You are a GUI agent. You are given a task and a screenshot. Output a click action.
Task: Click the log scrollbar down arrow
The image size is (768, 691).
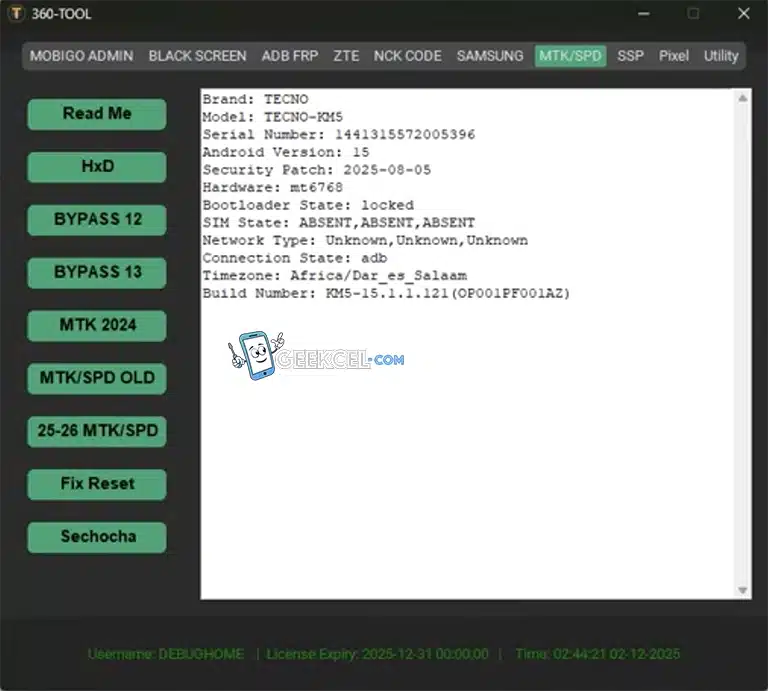(743, 591)
